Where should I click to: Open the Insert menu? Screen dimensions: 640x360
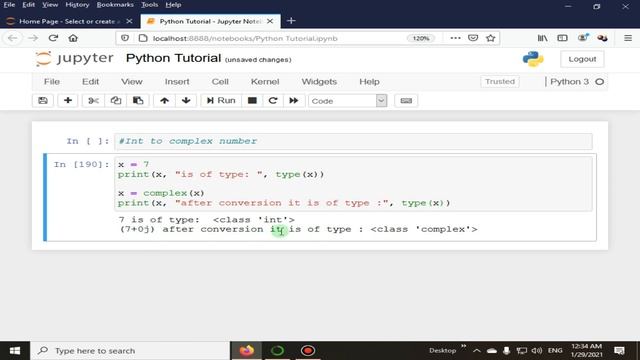coord(177,82)
